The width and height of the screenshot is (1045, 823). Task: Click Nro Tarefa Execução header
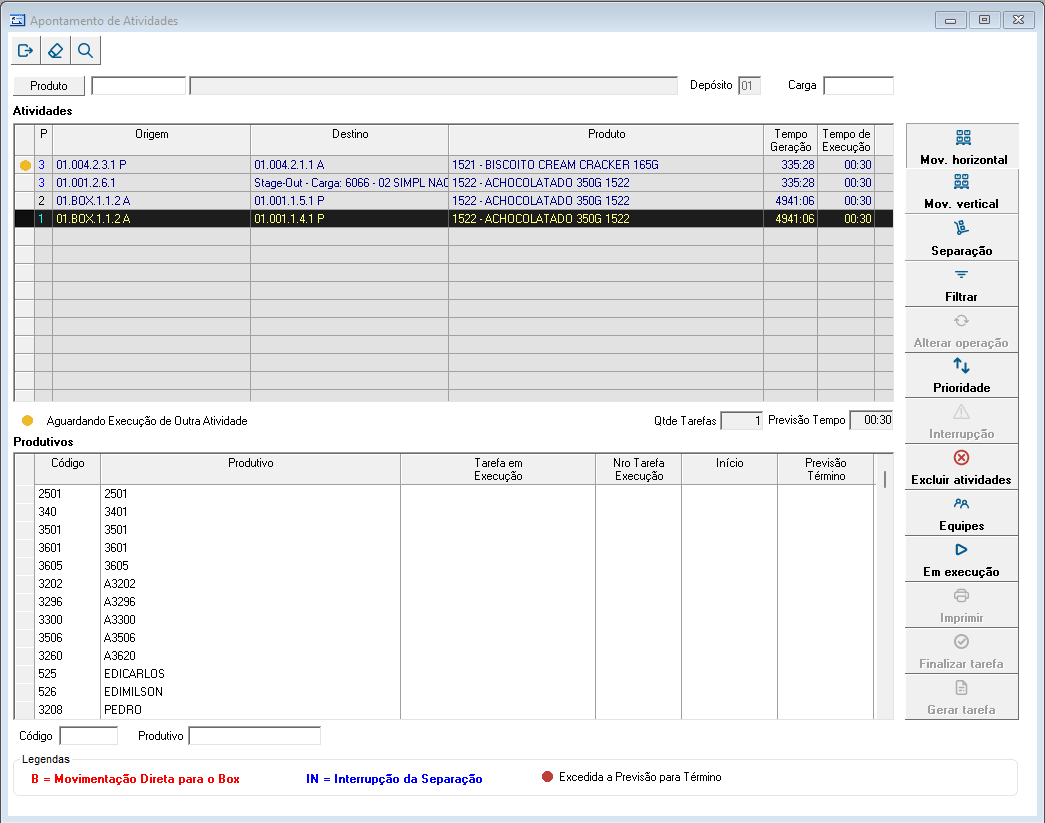638,469
